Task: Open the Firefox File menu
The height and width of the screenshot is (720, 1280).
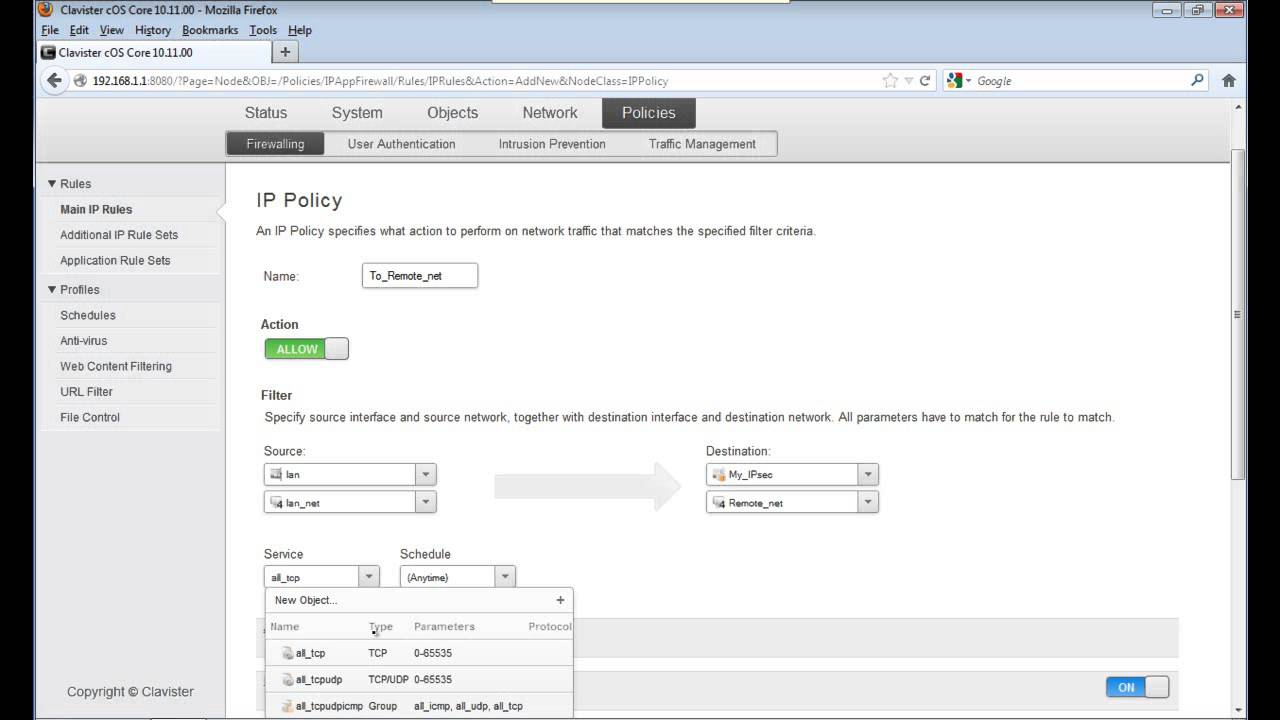Action: 50,30
